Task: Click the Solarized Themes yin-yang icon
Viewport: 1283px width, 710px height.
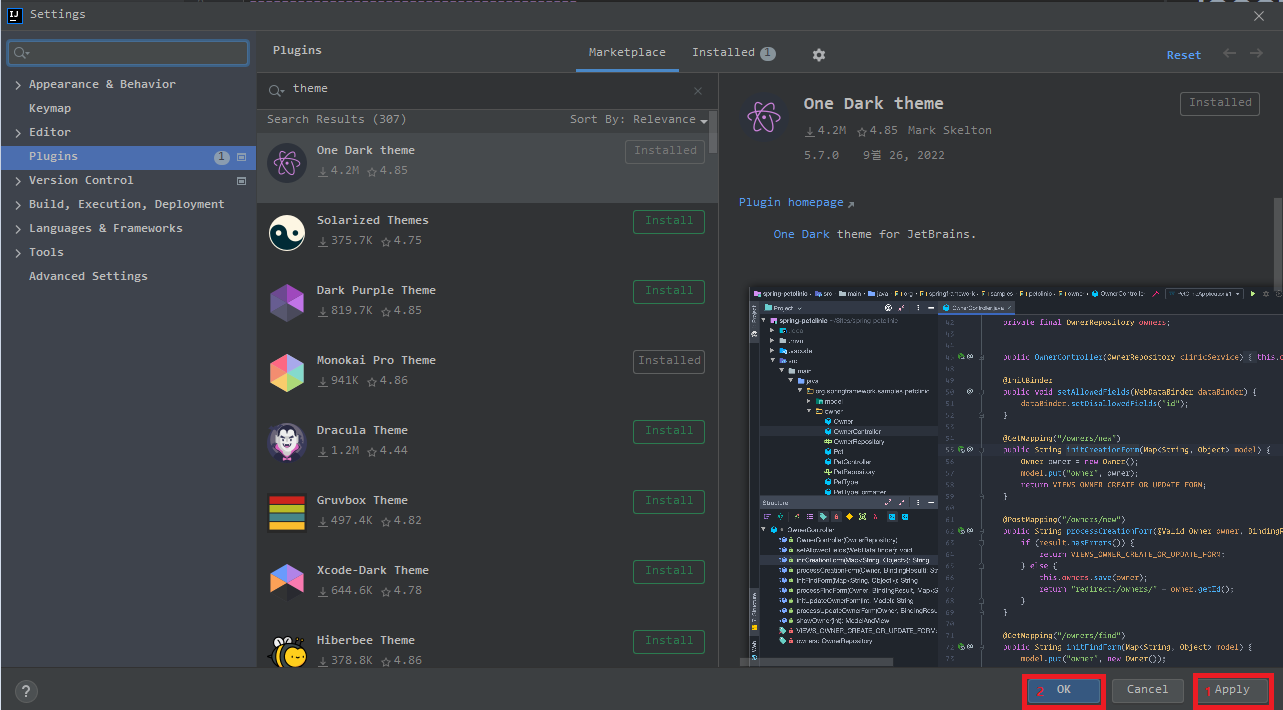Action: [x=287, y=232]
